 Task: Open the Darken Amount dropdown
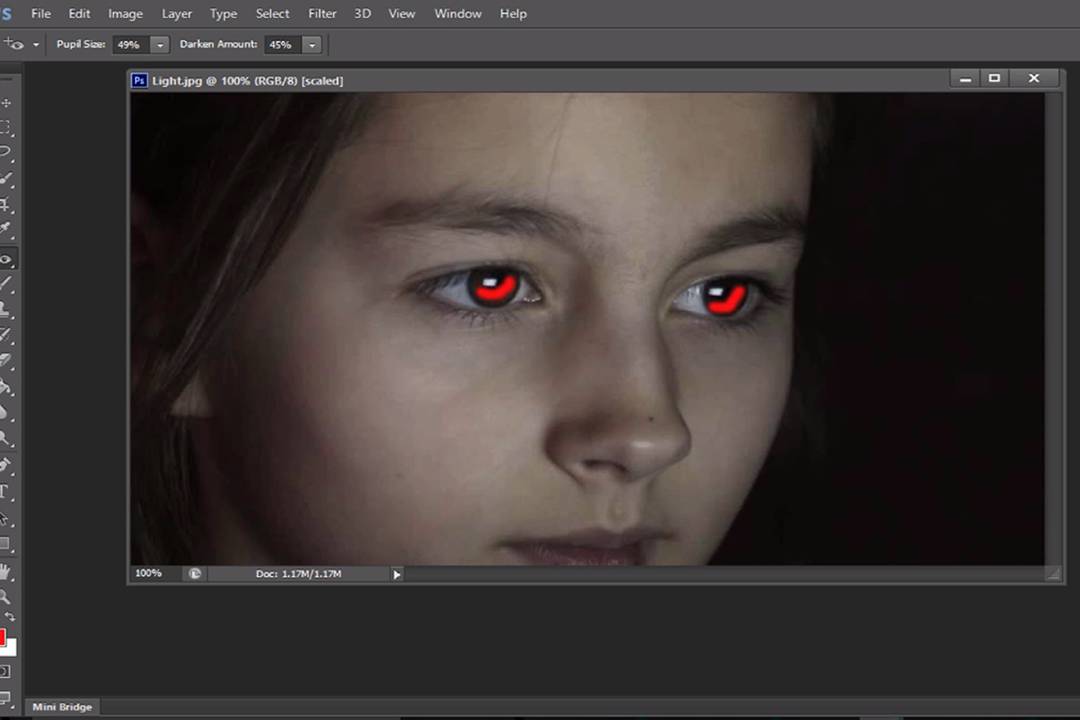pos(312,45)
